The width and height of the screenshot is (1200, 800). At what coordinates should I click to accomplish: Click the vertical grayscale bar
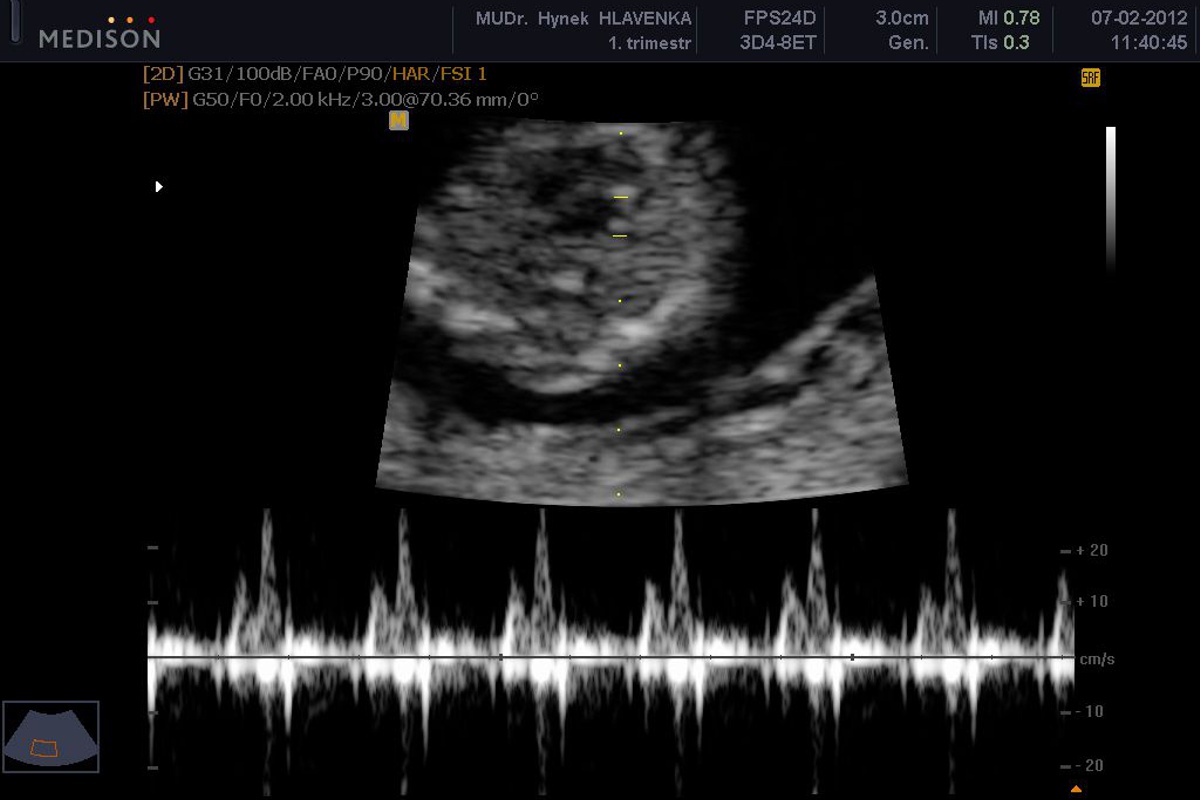pos(1110,198)
